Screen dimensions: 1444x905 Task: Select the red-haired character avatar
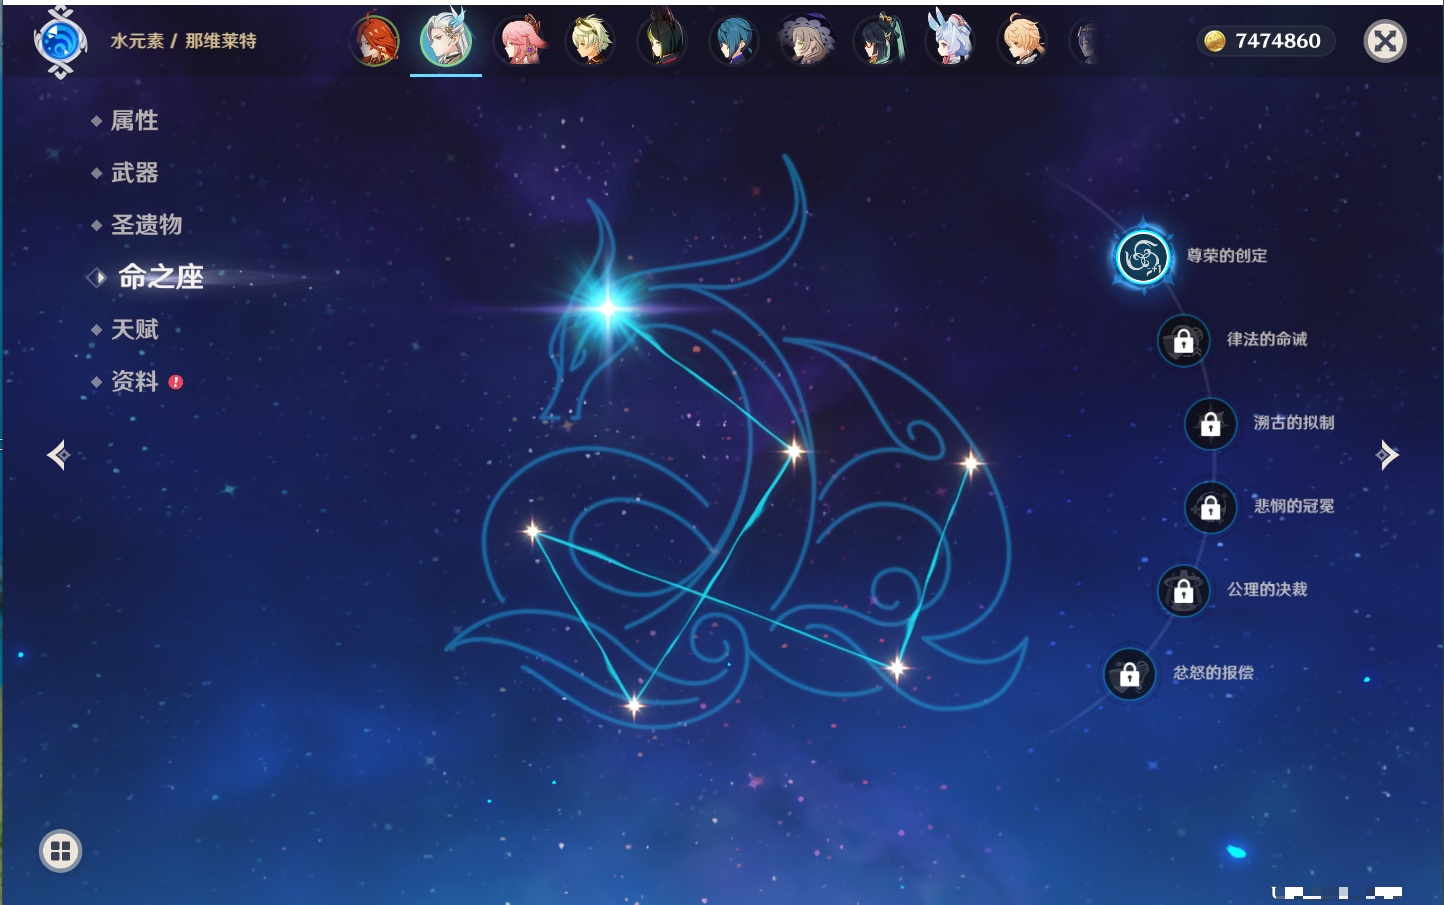[375, 42]
